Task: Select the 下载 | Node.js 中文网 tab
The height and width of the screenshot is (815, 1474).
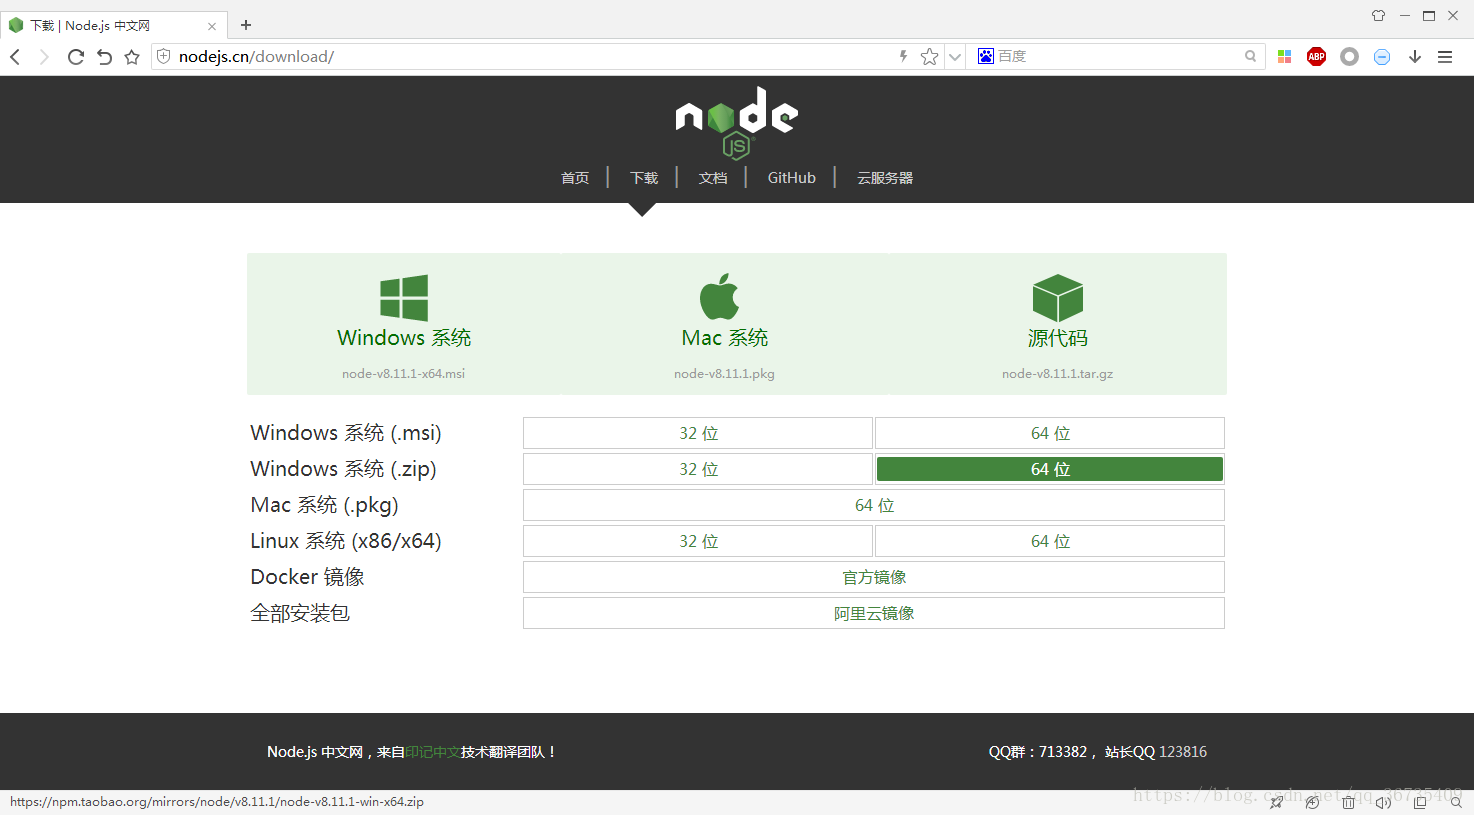Action: [x=113, y=25]
